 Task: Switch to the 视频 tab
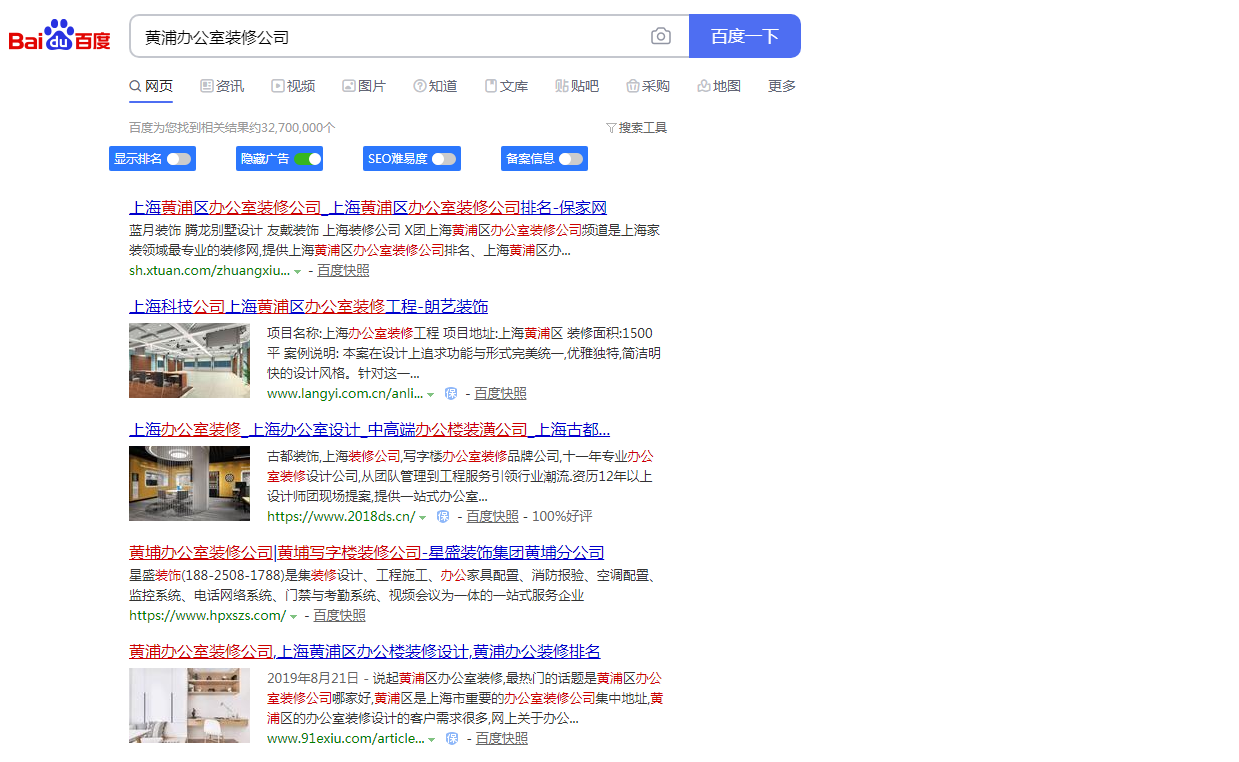[293, 87]
